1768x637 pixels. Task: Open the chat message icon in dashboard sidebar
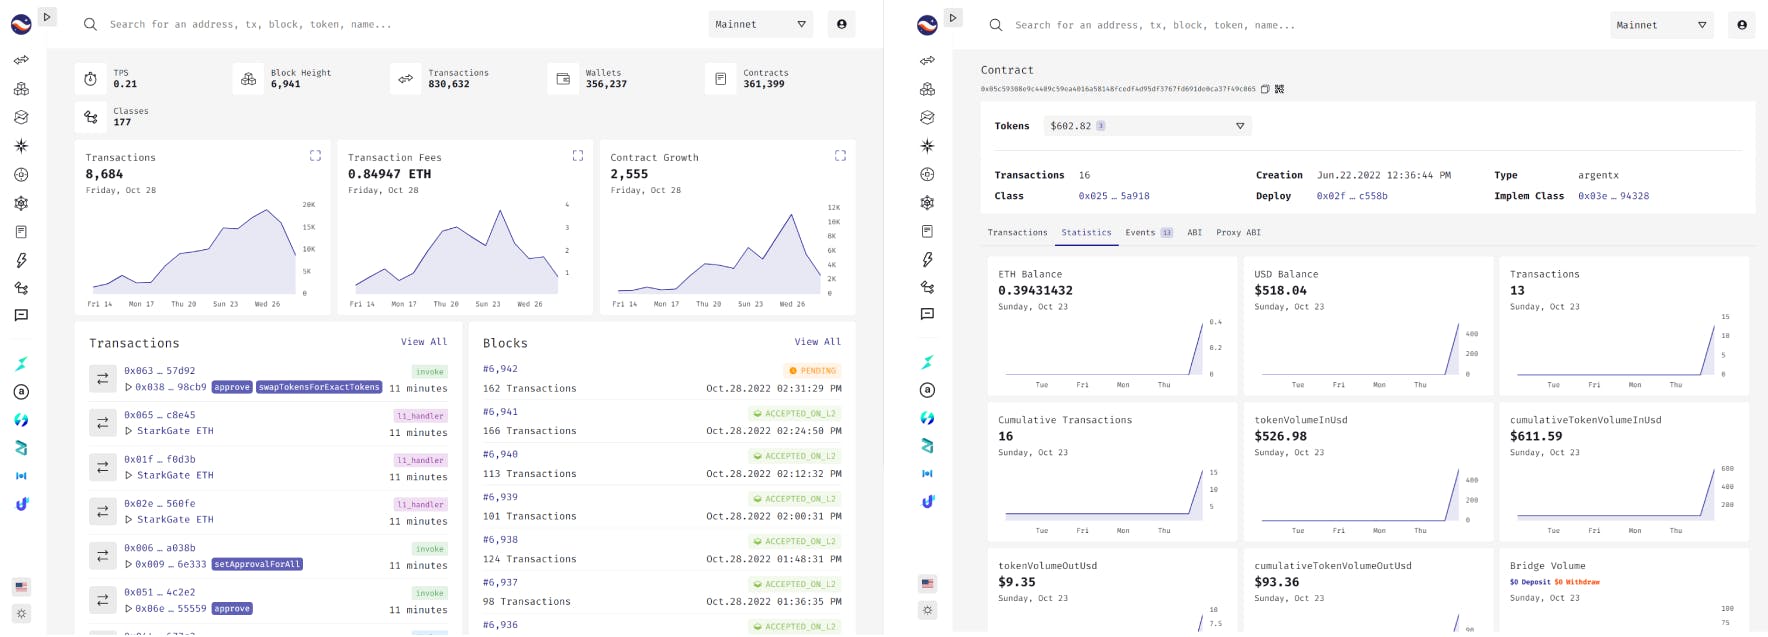click(x=21, y=315)
